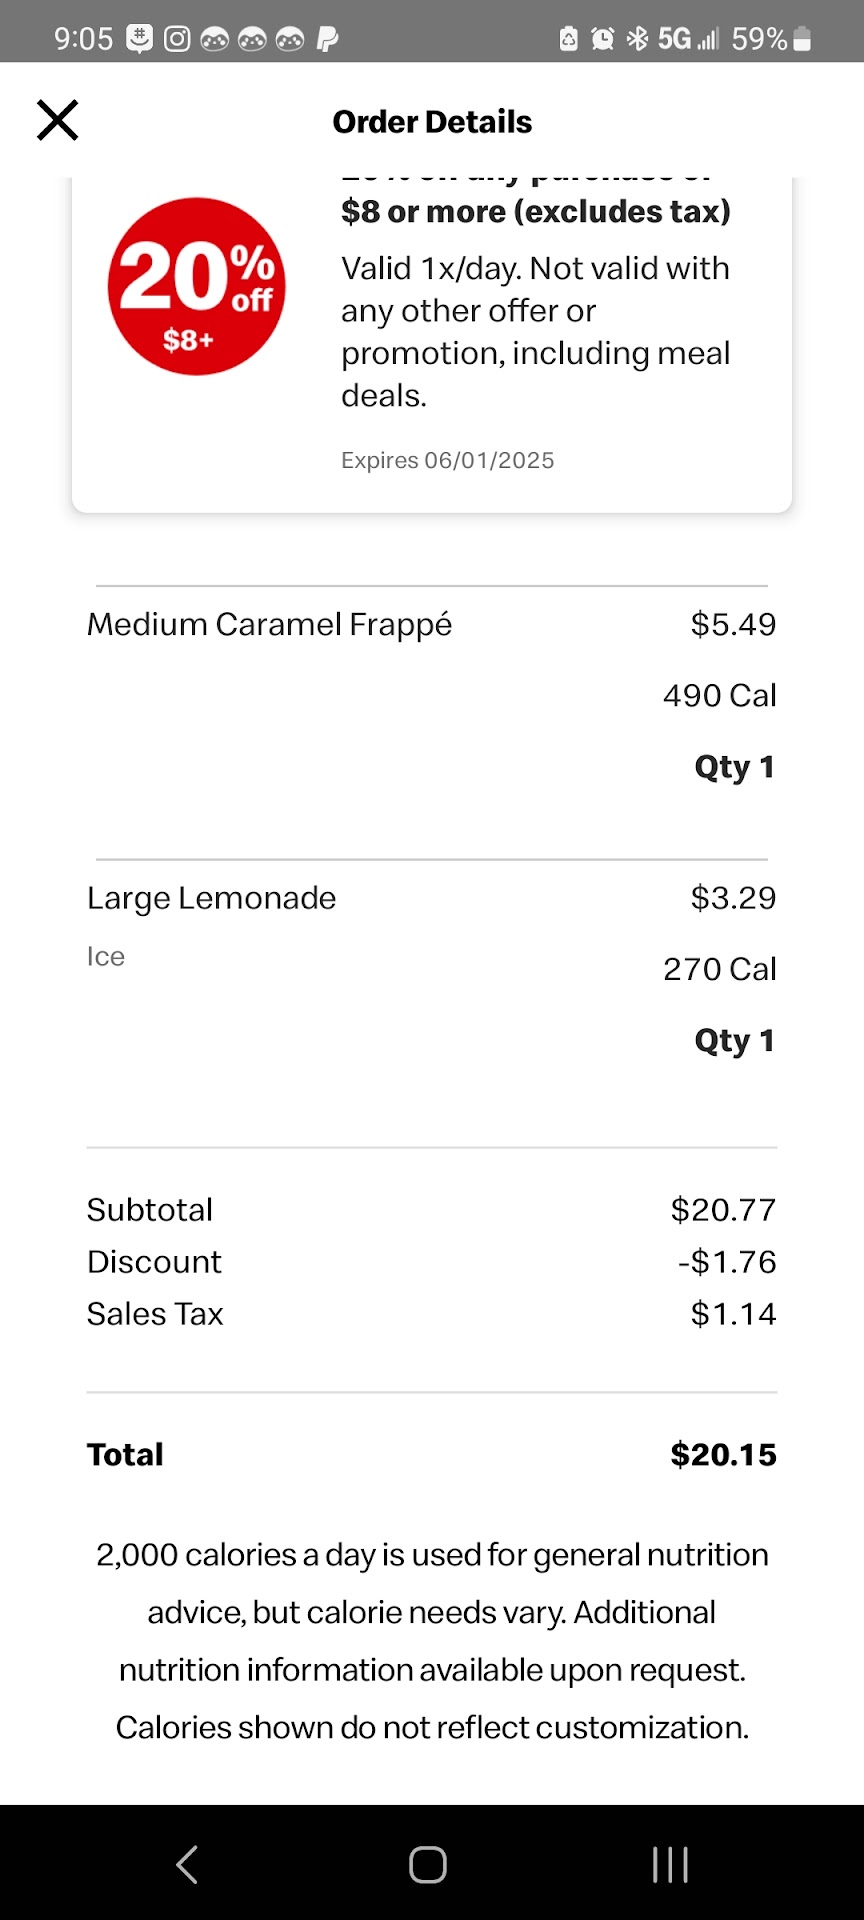Tap the red 20% off badge
Image resolution: width=864 pixels, height=1920 pixels.
pyautogui.click(x=197, y=287)
